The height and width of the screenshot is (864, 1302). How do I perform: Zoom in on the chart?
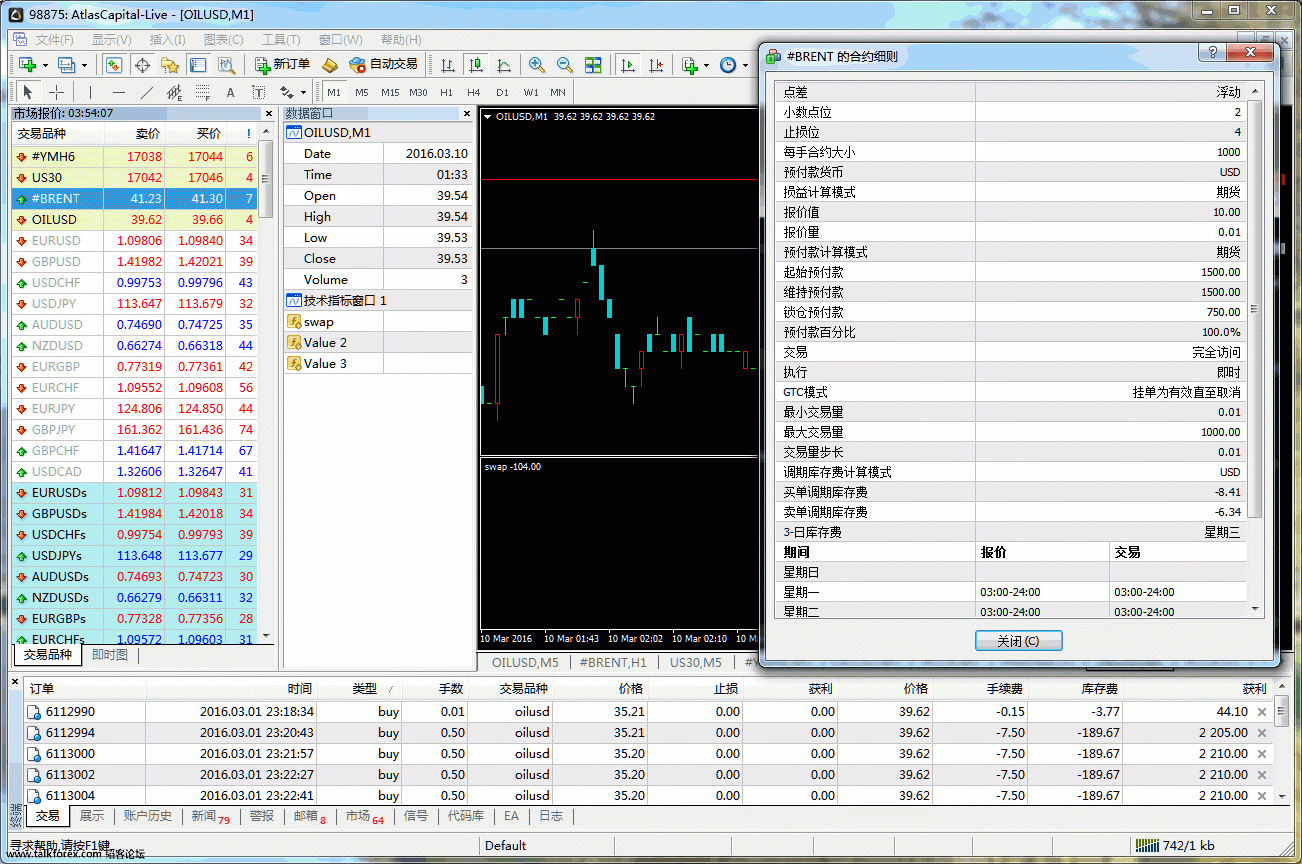coord(537,65)
